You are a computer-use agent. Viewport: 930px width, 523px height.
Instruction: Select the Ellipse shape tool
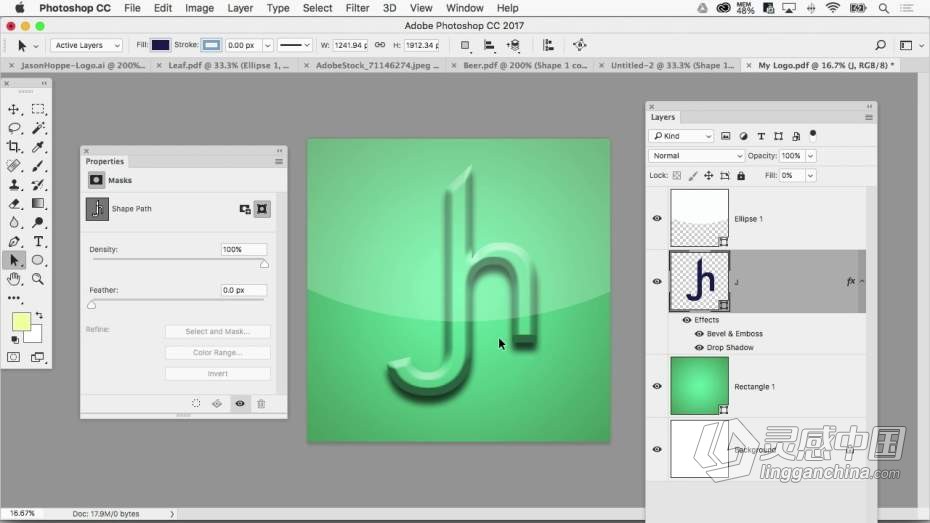38,260
